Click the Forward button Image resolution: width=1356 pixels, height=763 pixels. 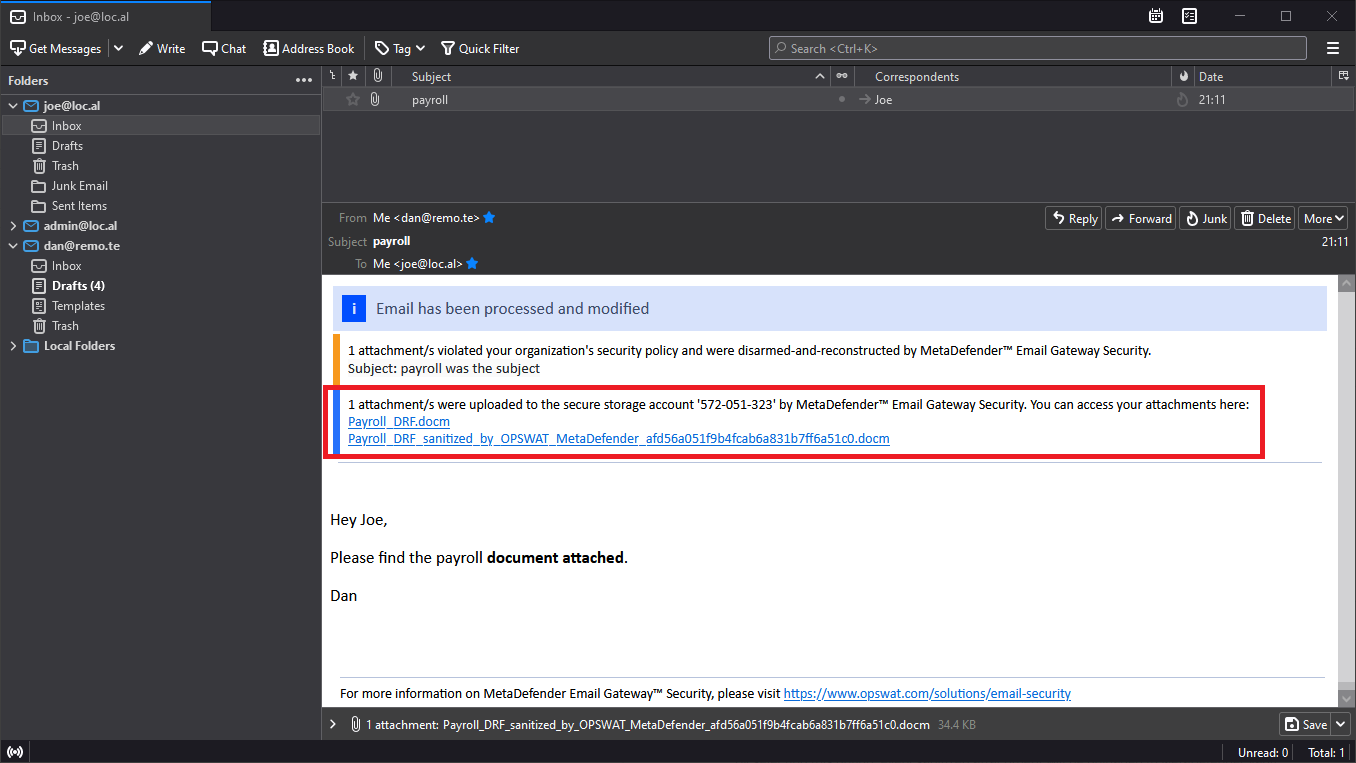click(1140, 218)
